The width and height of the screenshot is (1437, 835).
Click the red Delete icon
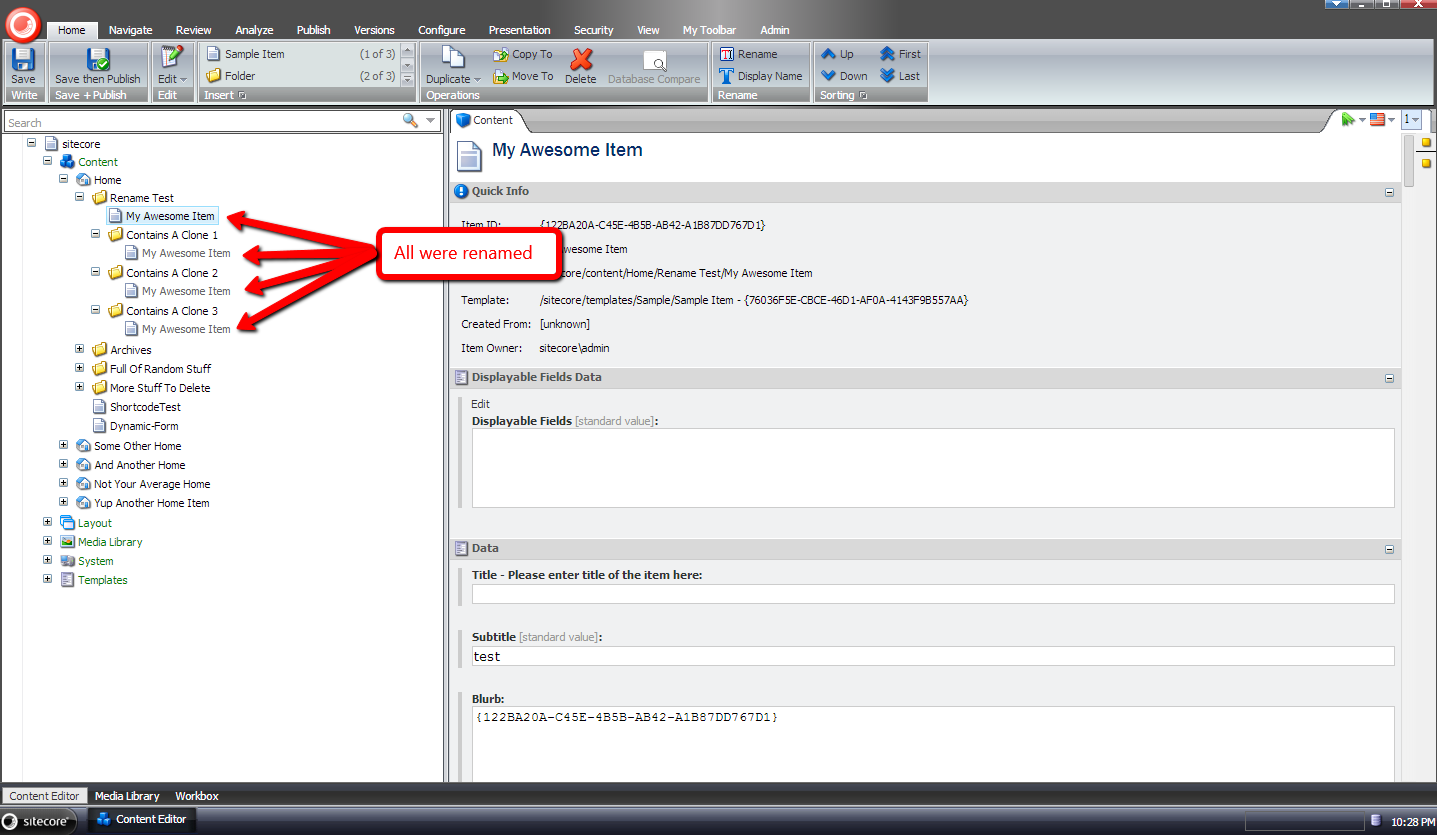coord(581,60)
